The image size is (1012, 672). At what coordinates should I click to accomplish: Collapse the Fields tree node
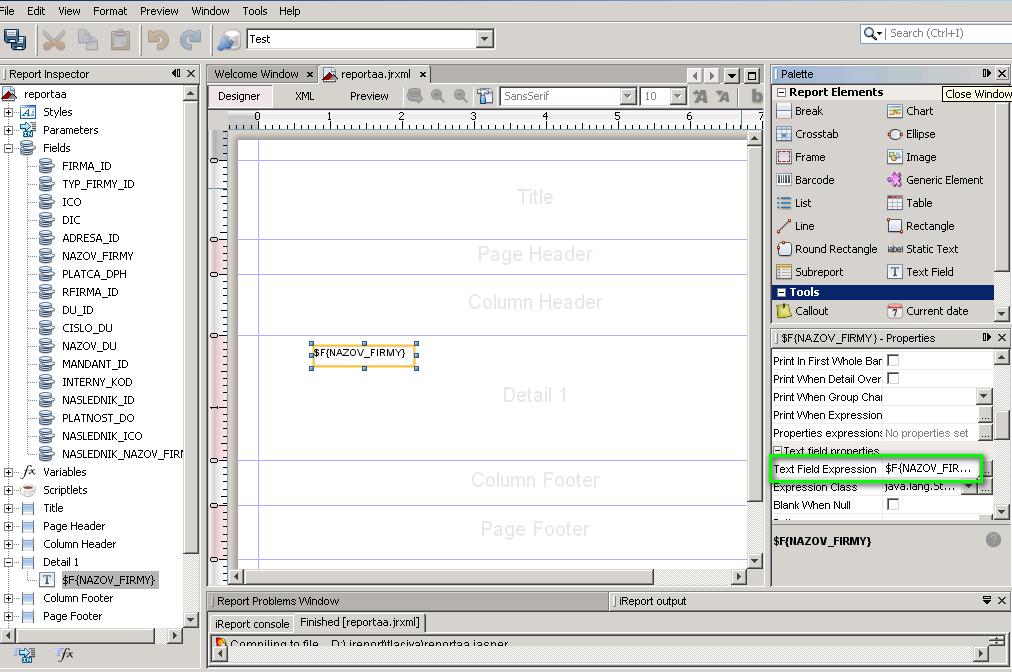(8, 148)
